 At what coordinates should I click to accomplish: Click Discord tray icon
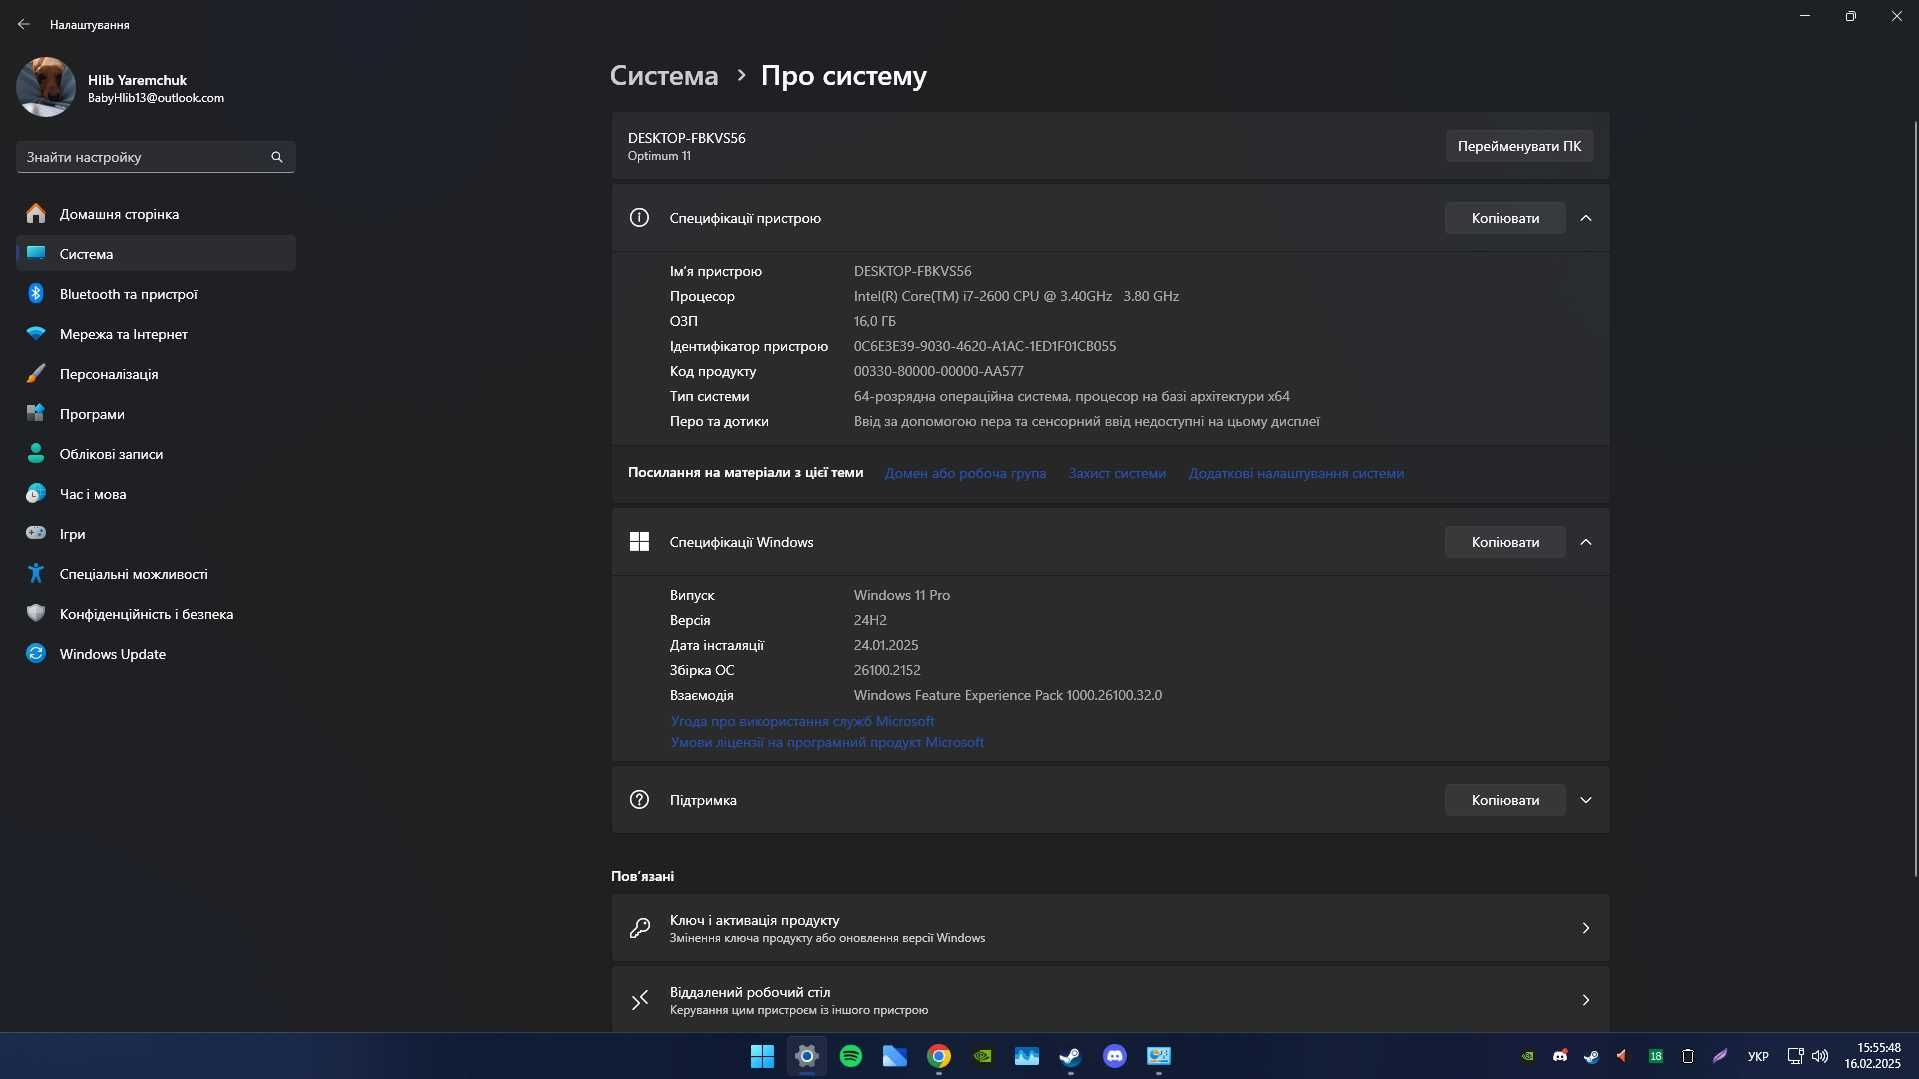(x=1559, y=1056)
